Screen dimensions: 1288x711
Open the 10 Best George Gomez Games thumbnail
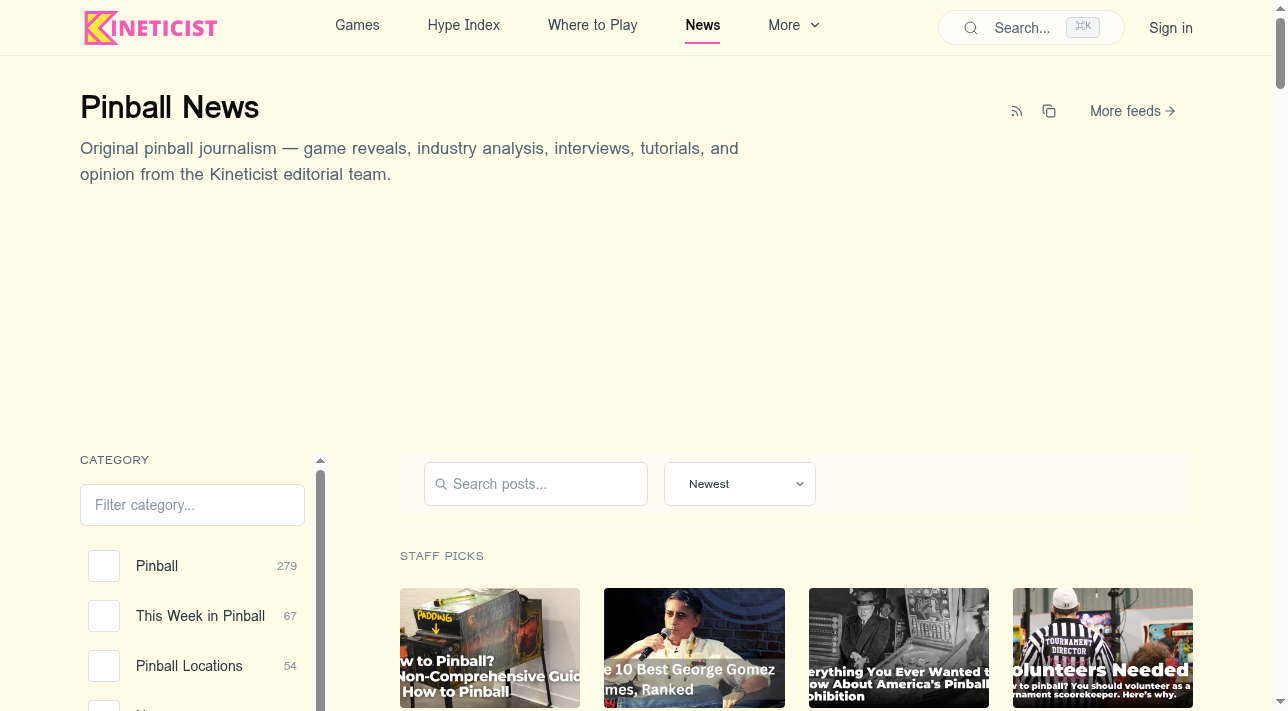694,648
